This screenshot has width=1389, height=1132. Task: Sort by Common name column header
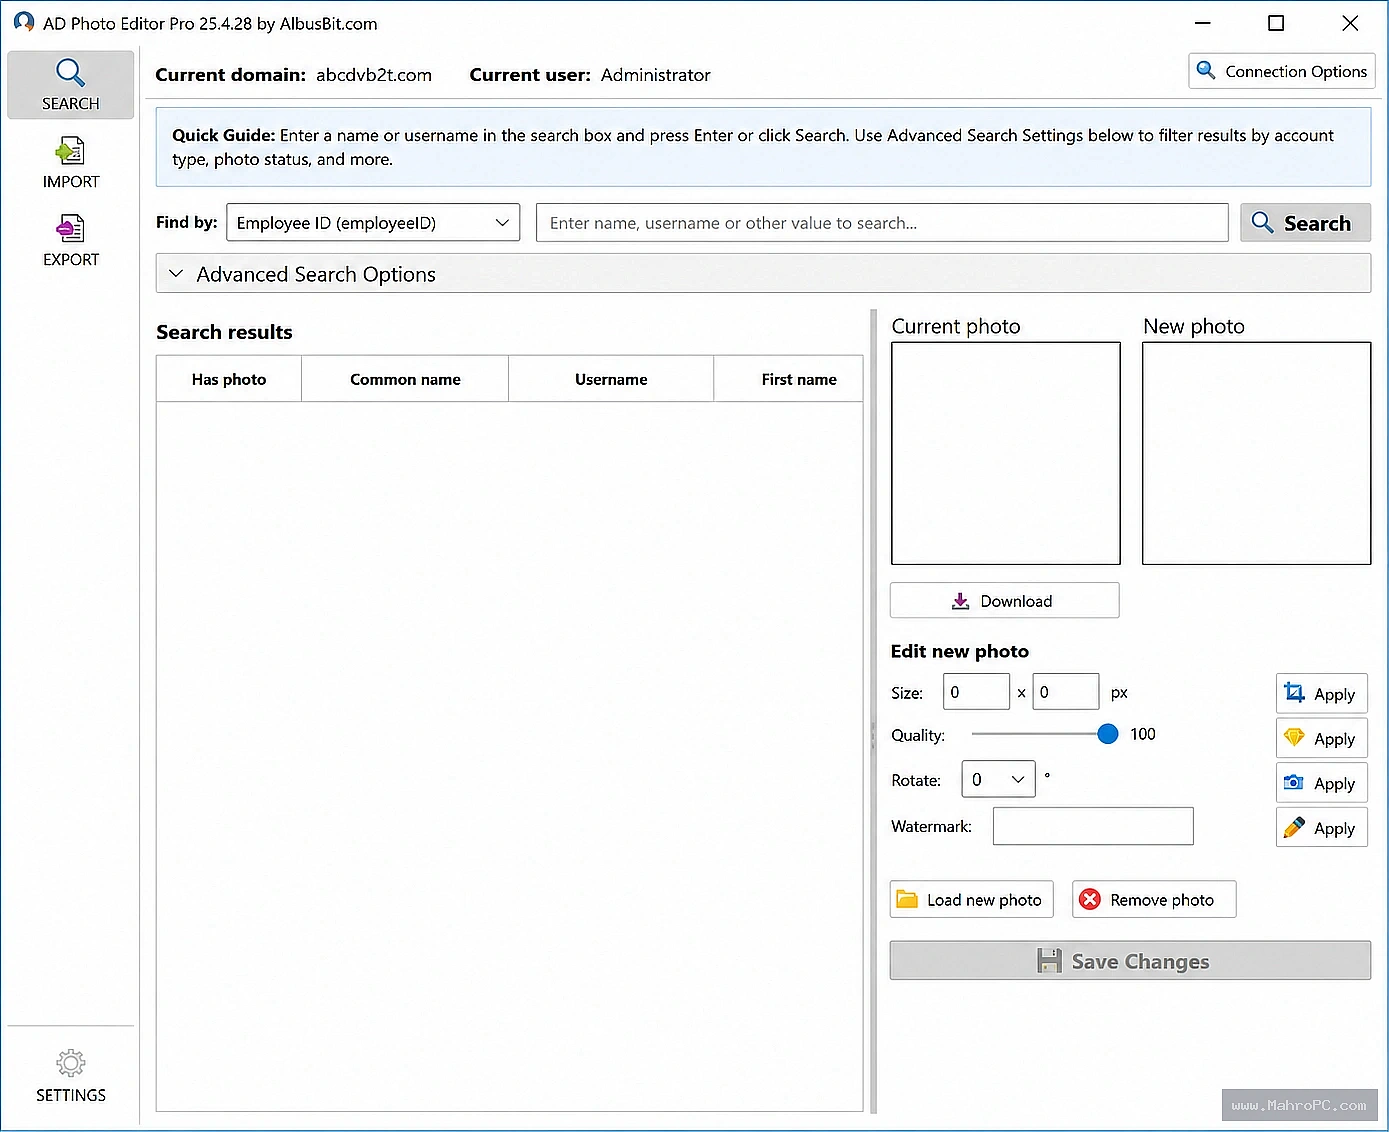(405, 379)
